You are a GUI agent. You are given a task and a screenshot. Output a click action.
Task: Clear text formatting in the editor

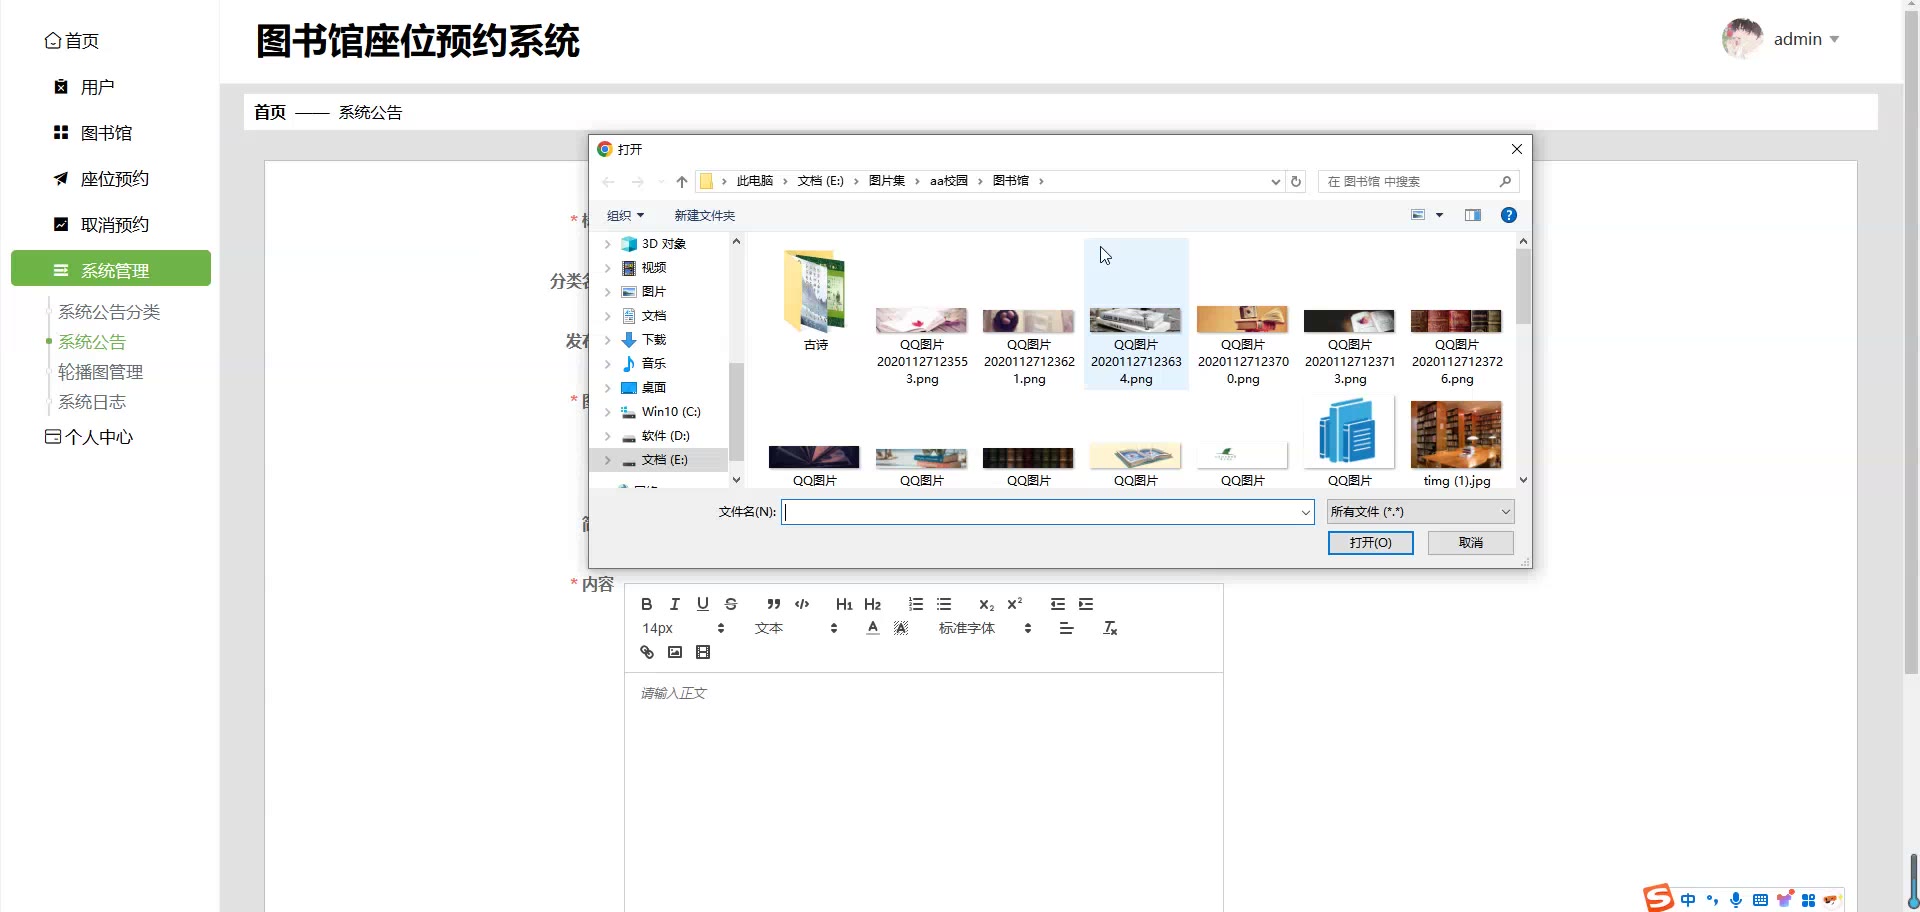click(1110, 628)
